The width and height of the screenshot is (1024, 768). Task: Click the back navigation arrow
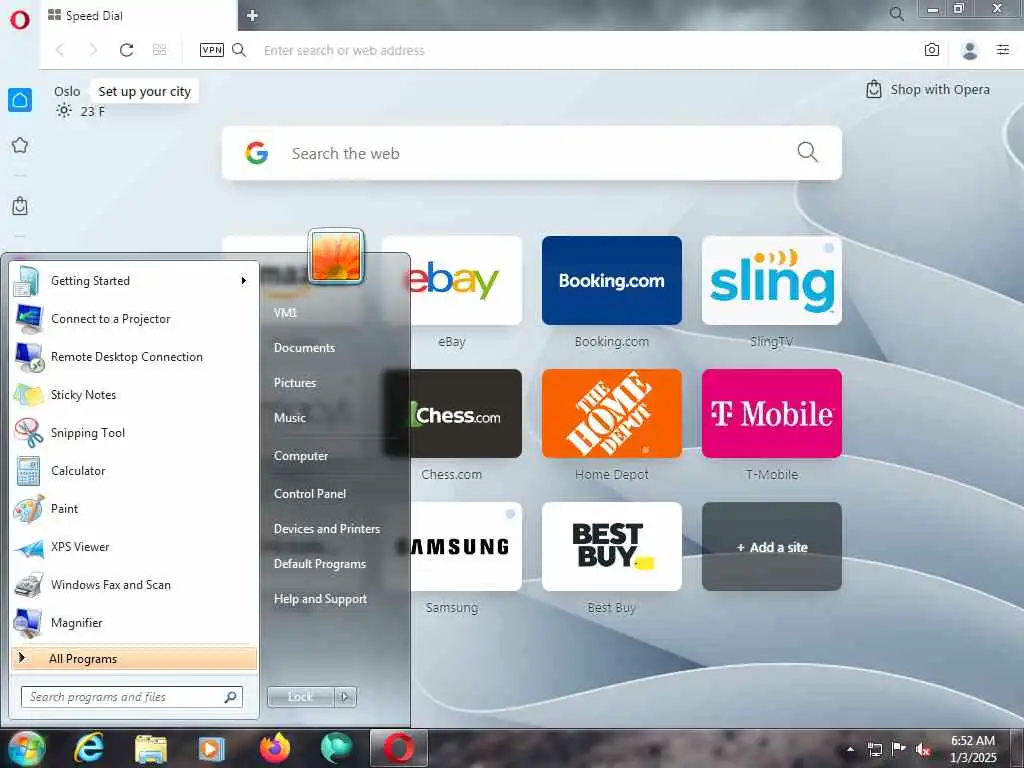pyautogui.click(x=60, y=50)
